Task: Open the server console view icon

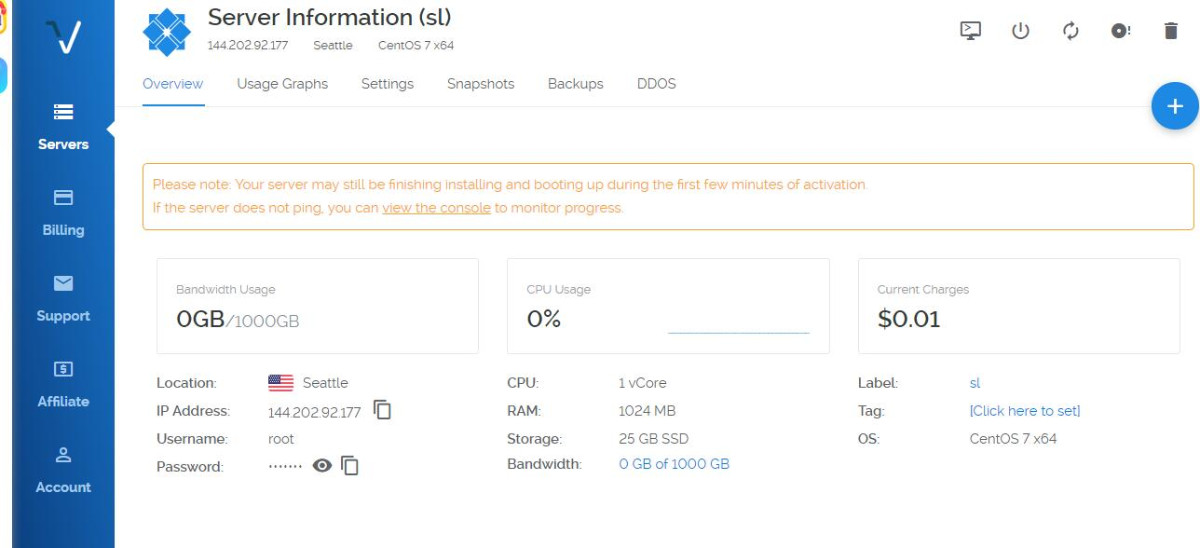Action: [970, 31]
